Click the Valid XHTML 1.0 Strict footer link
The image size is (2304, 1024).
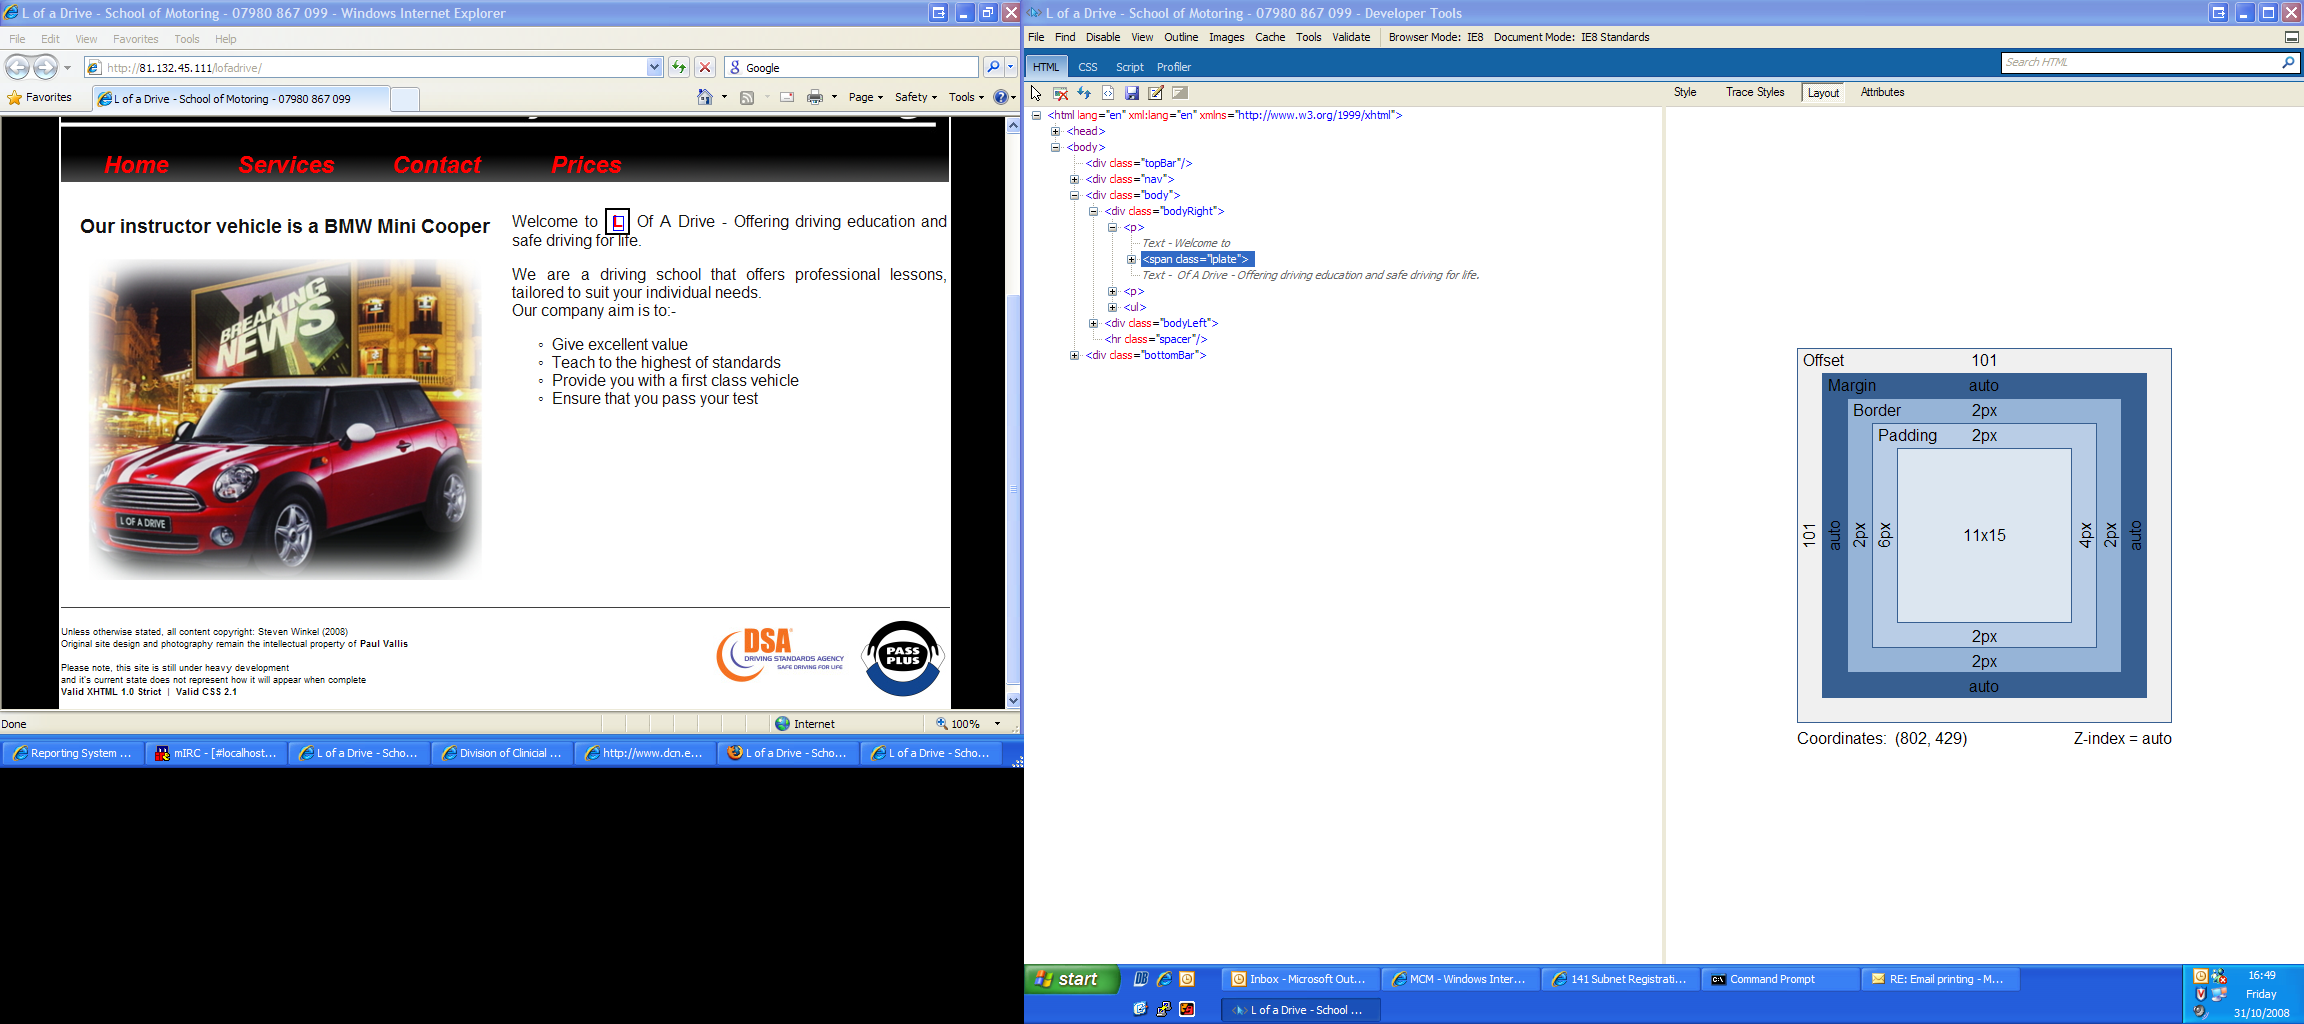111,692
